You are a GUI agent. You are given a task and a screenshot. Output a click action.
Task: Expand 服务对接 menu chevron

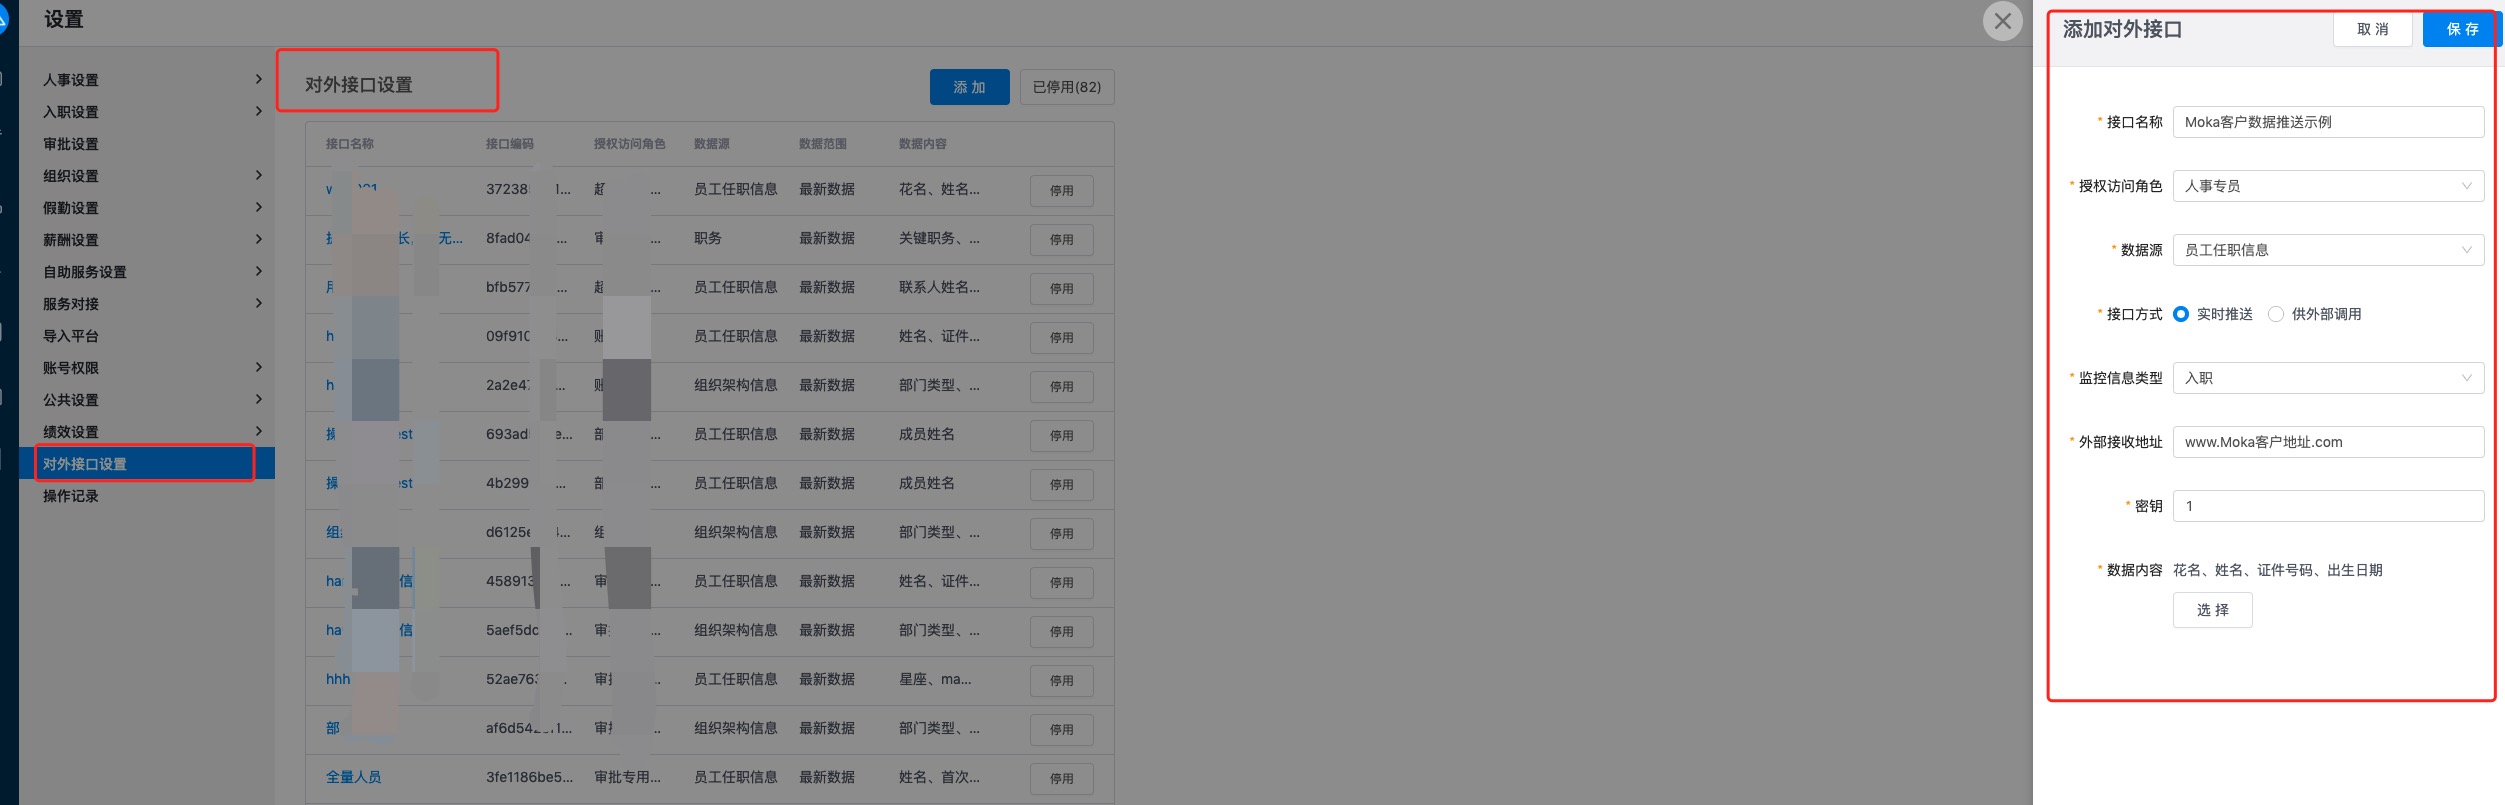[x=258, y=303]
